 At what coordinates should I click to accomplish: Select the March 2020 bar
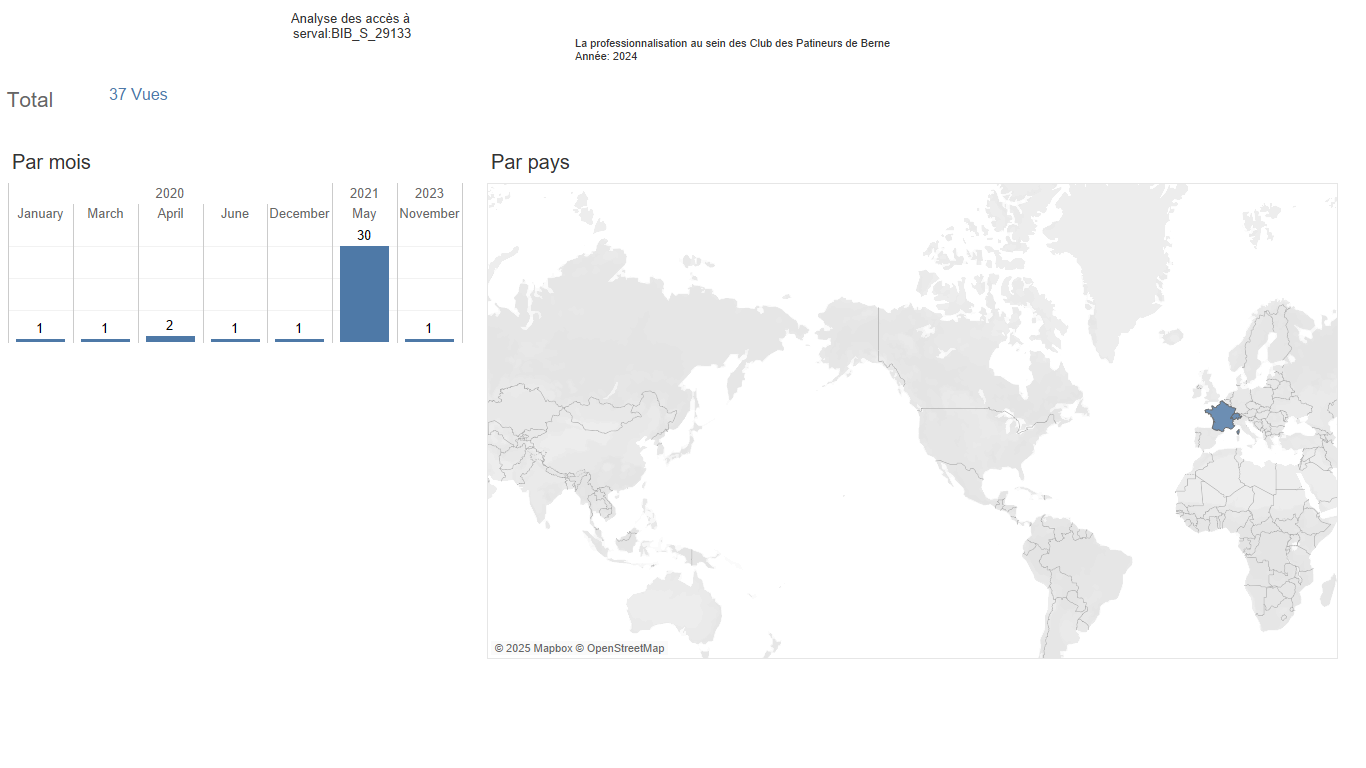(105, 340)
